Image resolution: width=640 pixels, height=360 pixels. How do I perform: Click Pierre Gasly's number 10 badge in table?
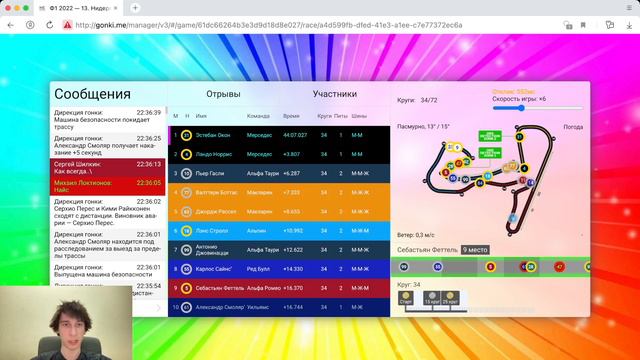click(x=186, y=173)
